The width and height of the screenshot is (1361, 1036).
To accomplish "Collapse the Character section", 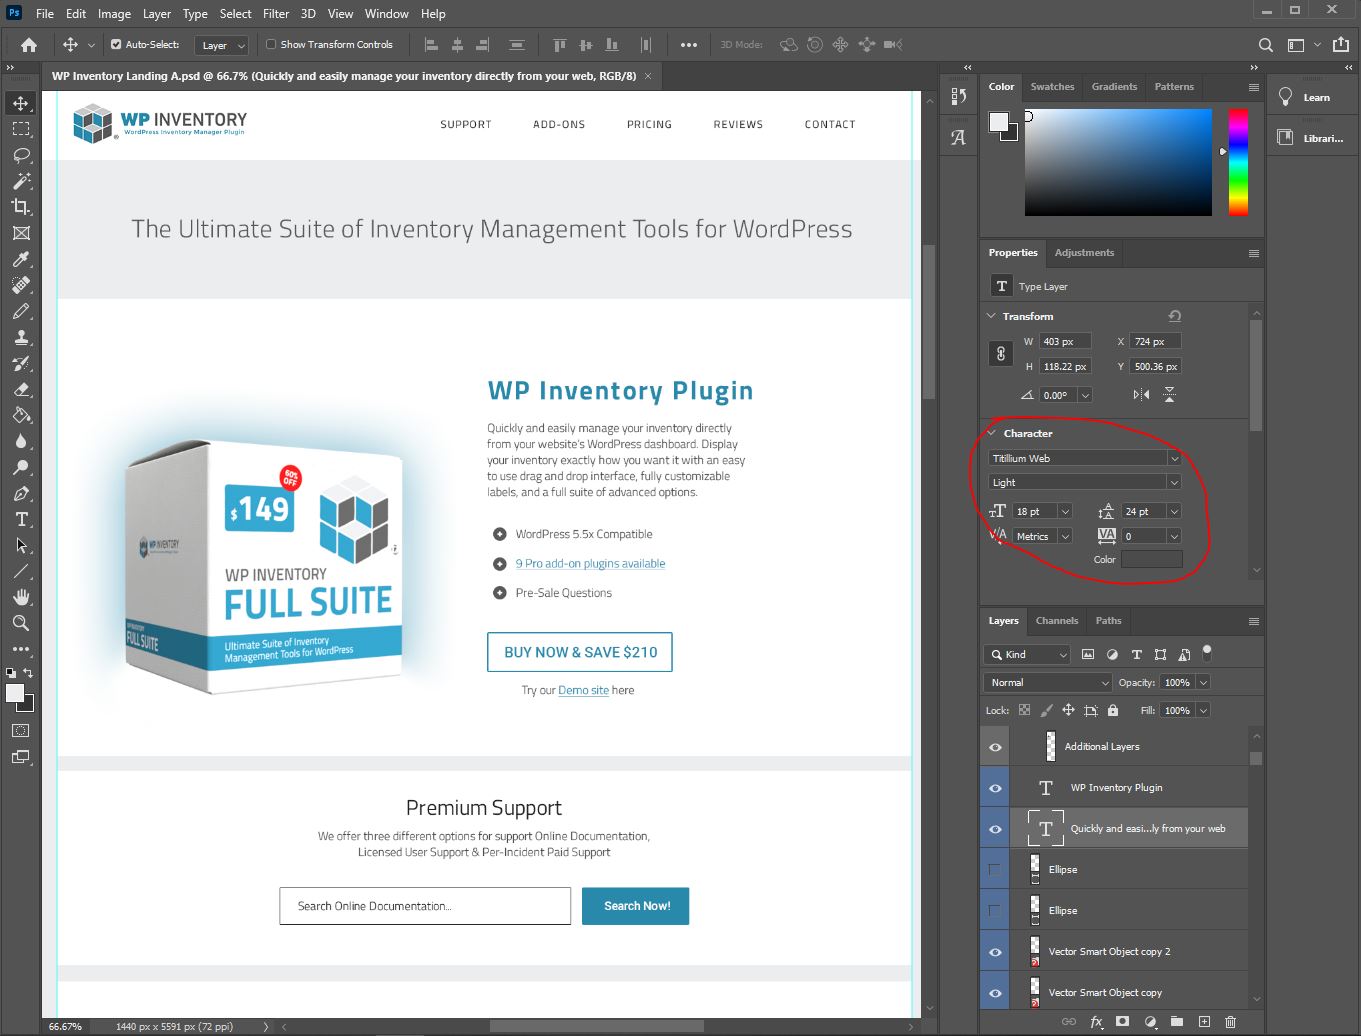I will (992, 433).
